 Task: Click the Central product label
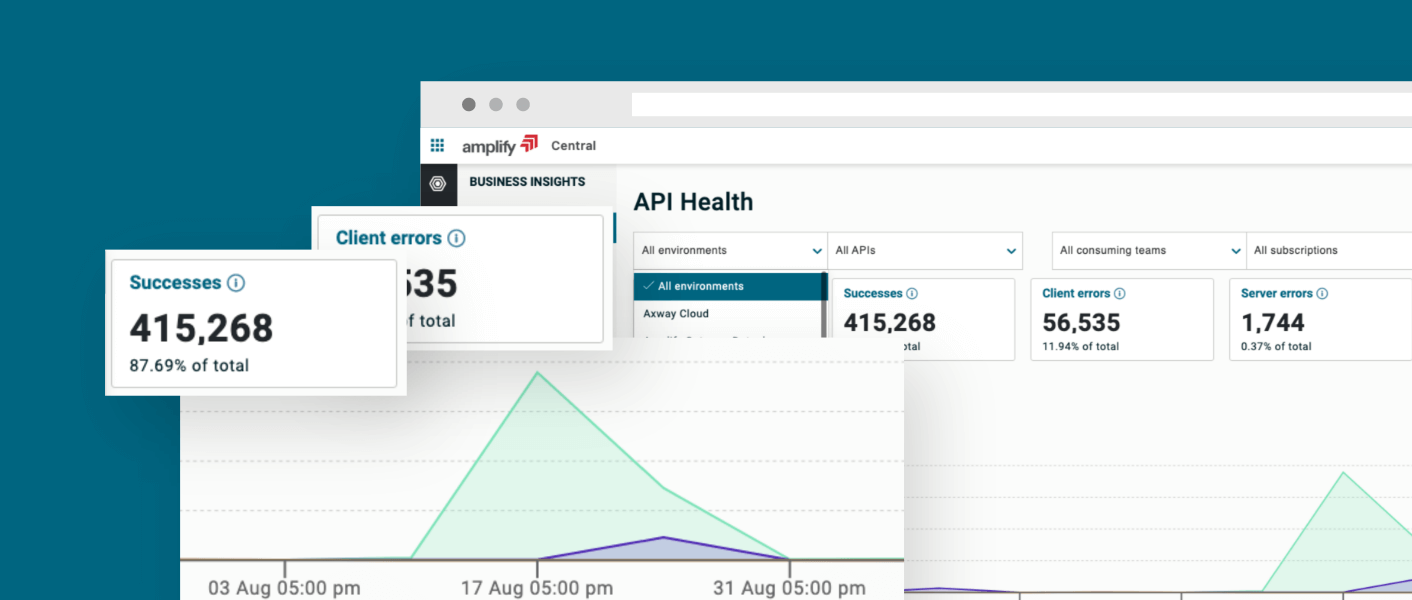[573, 146]
